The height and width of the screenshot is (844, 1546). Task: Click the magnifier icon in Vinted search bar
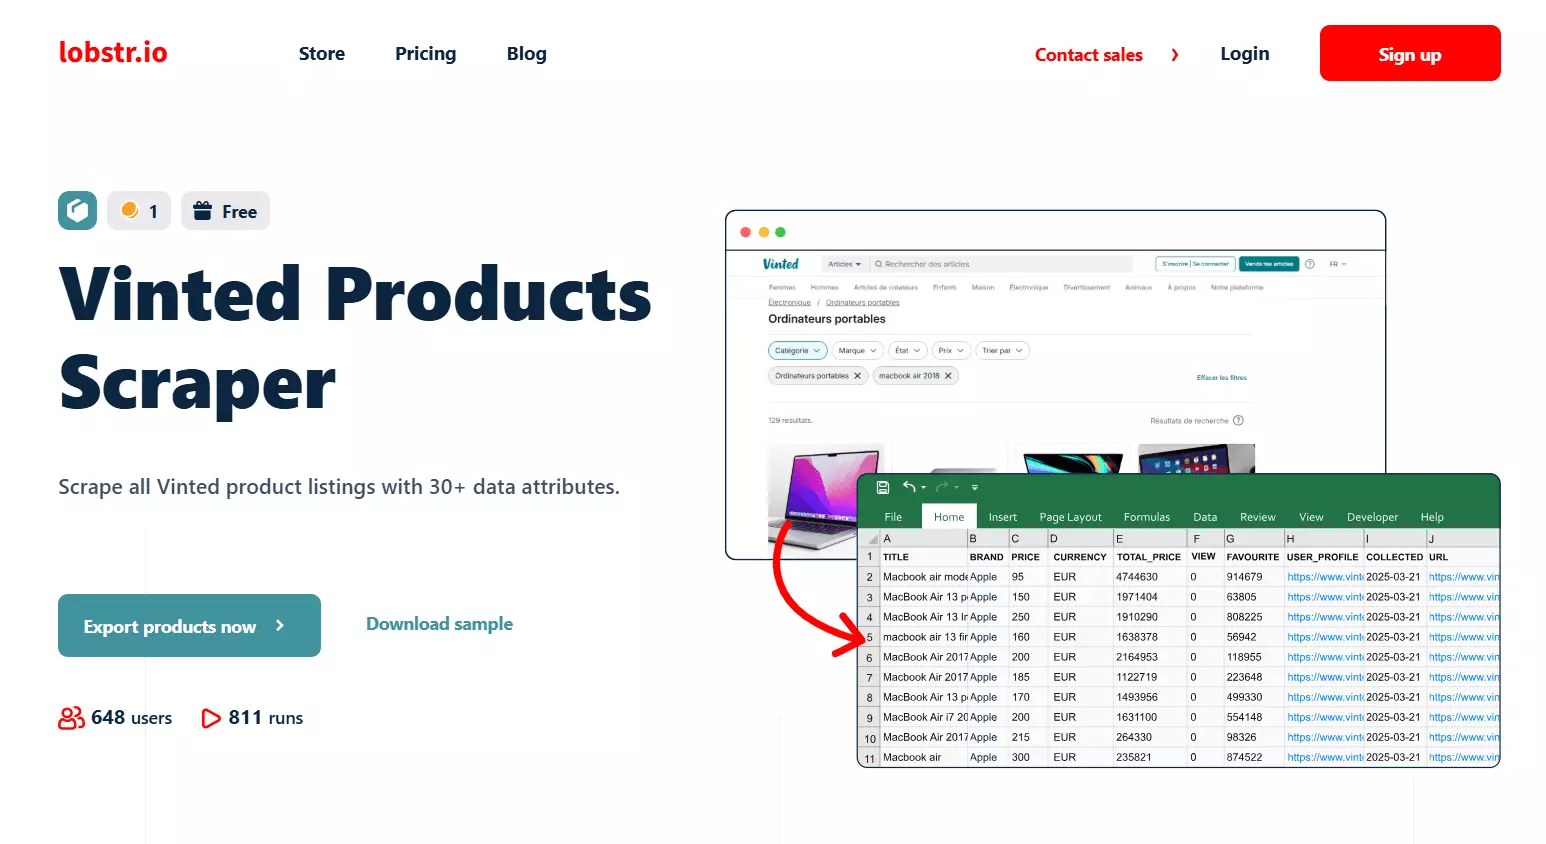coord(879,264)
